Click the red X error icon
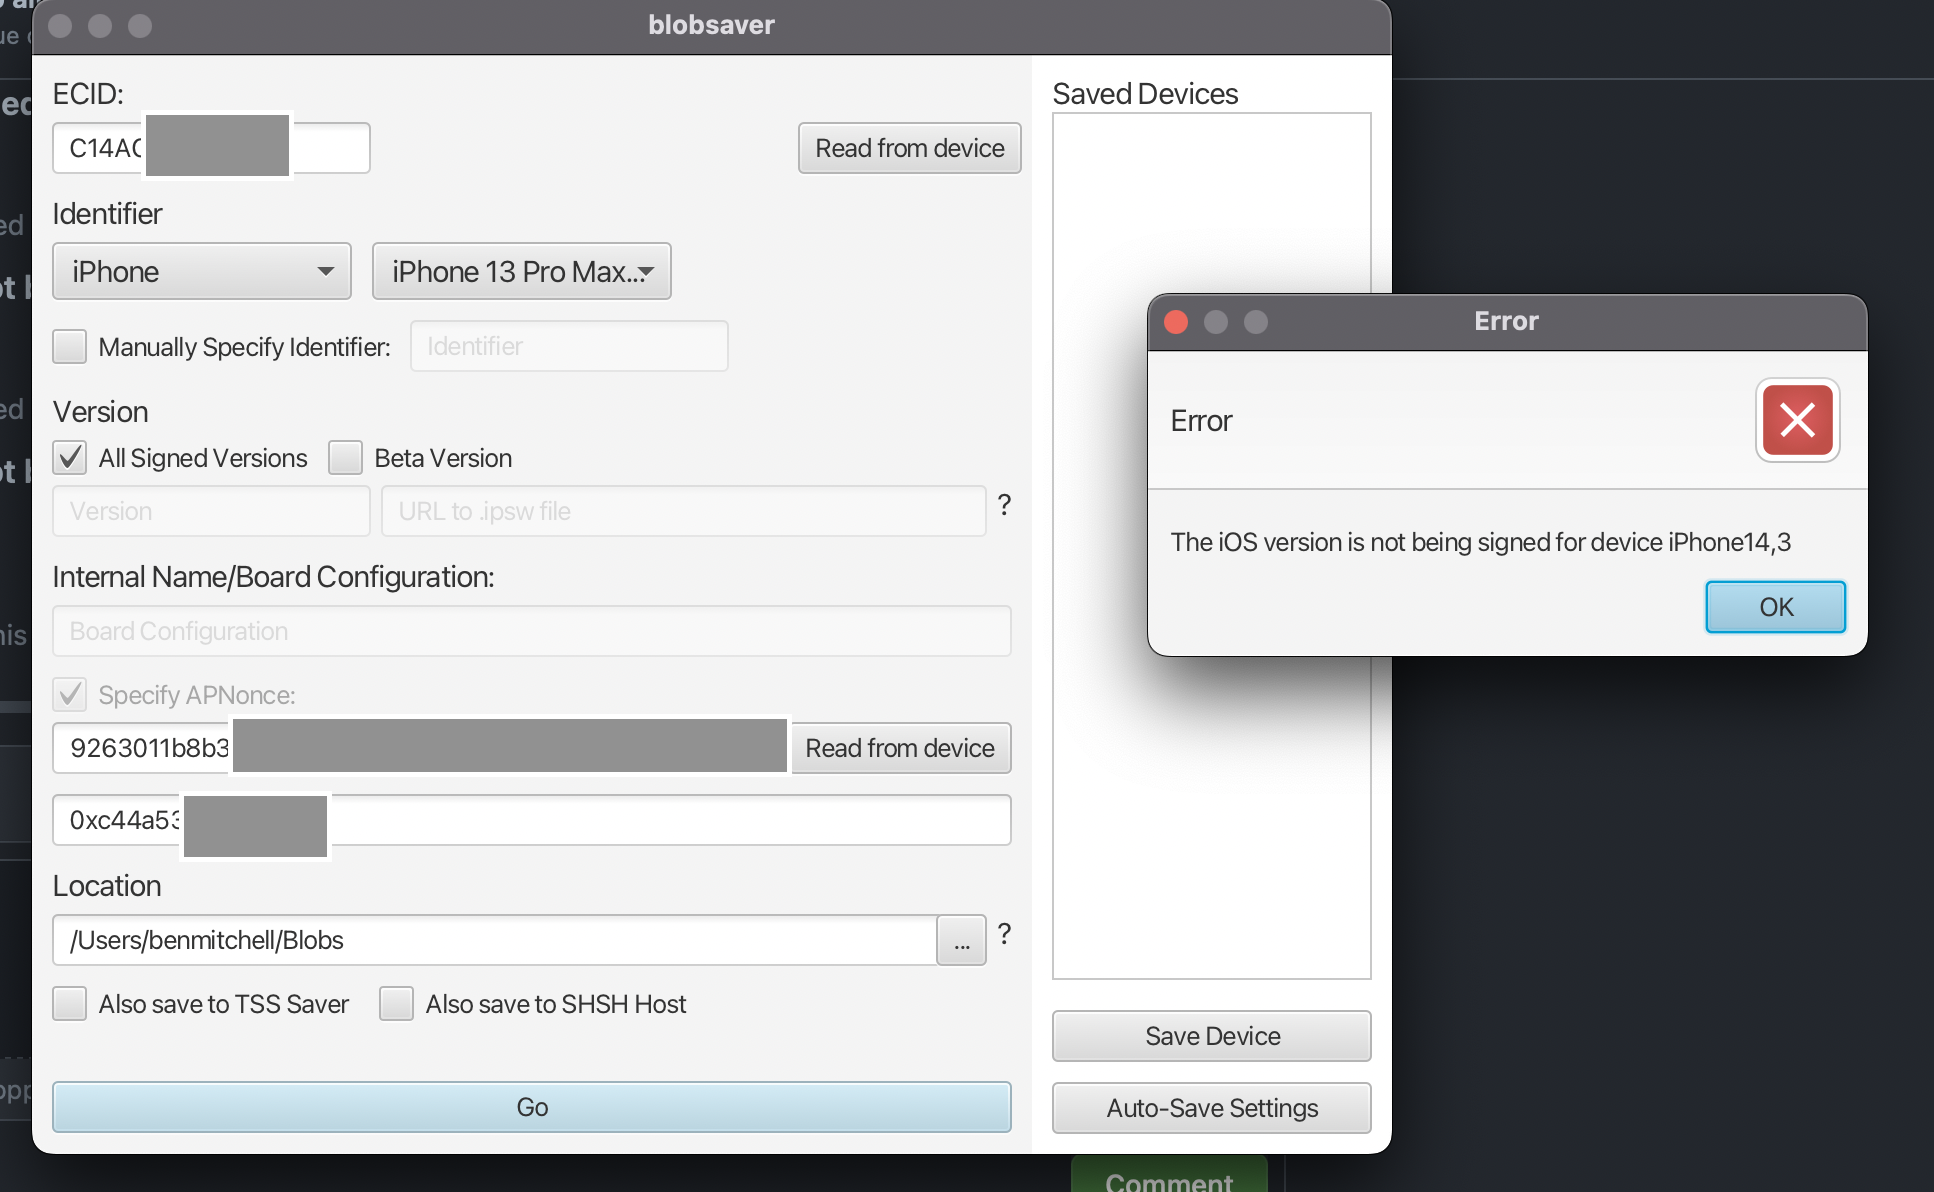Image resolution: width=1934 pixels, height=1192 pixels. [x=1796, y=421]
